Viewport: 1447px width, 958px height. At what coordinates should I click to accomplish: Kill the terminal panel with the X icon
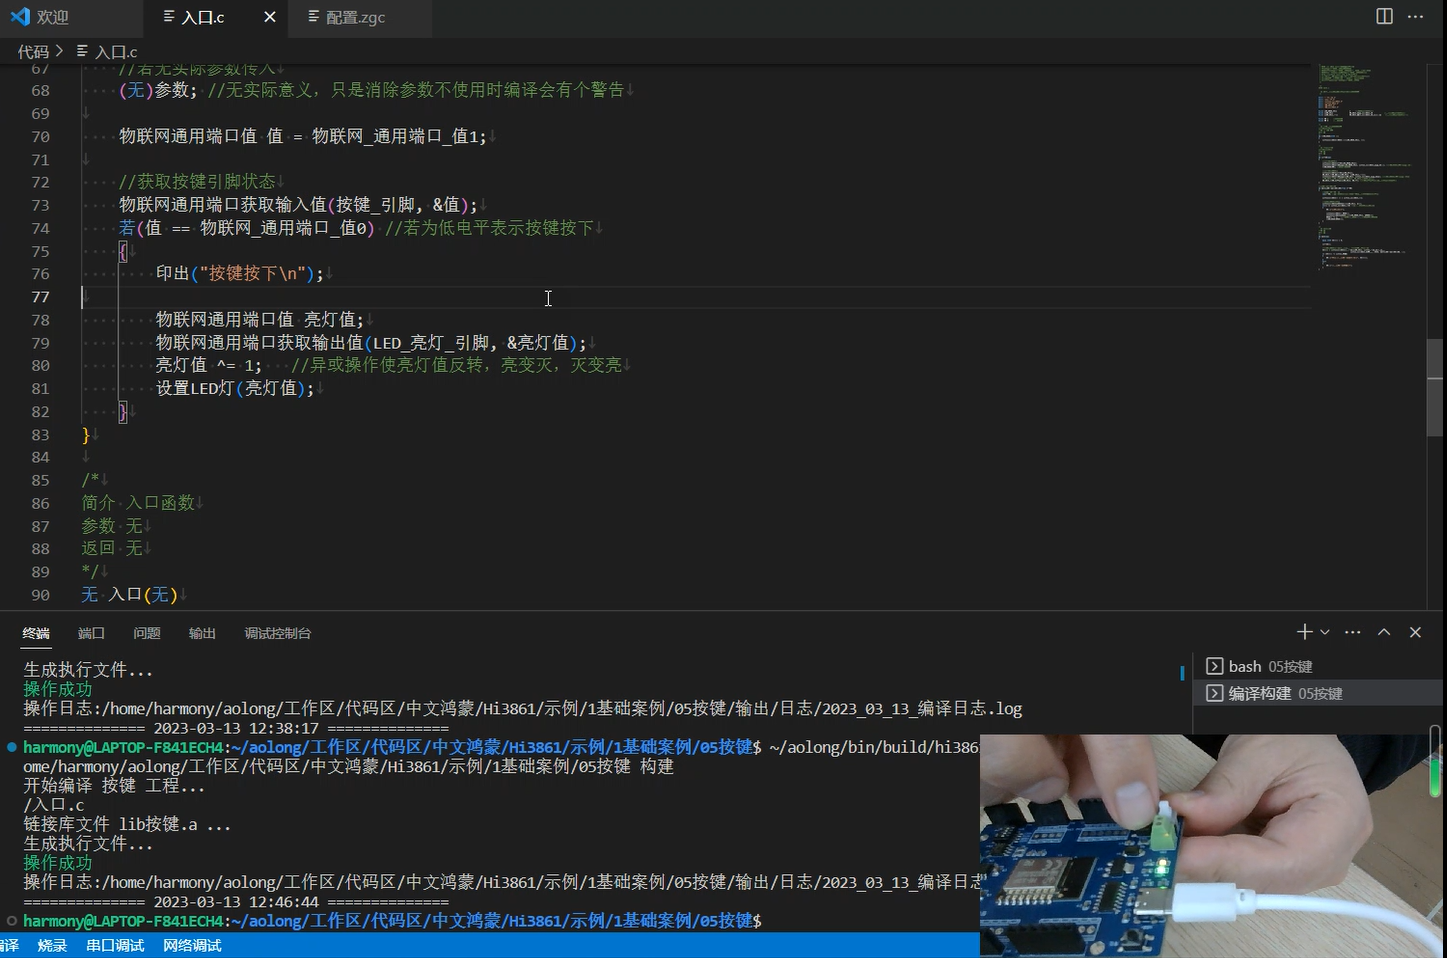(1415, 631)
